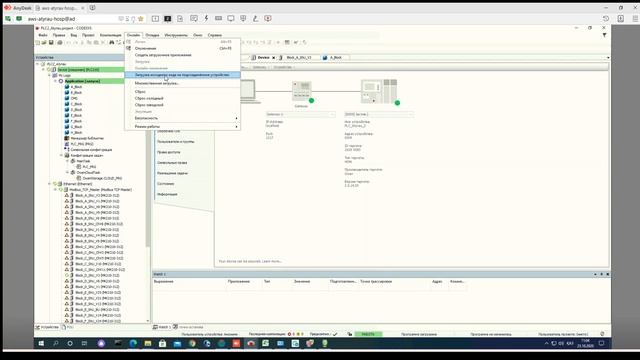Collapse Modbus_TCP_Master tree node
The height and width of the screenshot is (360, 640).
[x=56, y=190]
